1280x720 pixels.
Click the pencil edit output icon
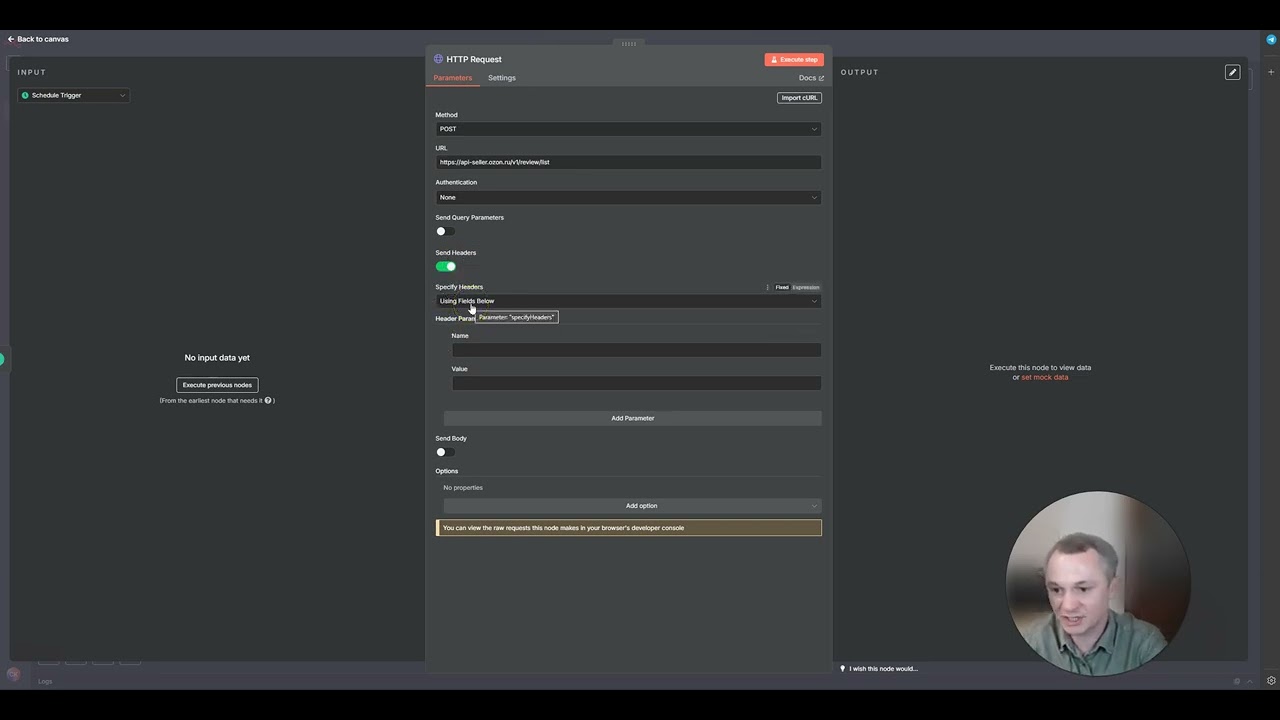click(1232, 72)
